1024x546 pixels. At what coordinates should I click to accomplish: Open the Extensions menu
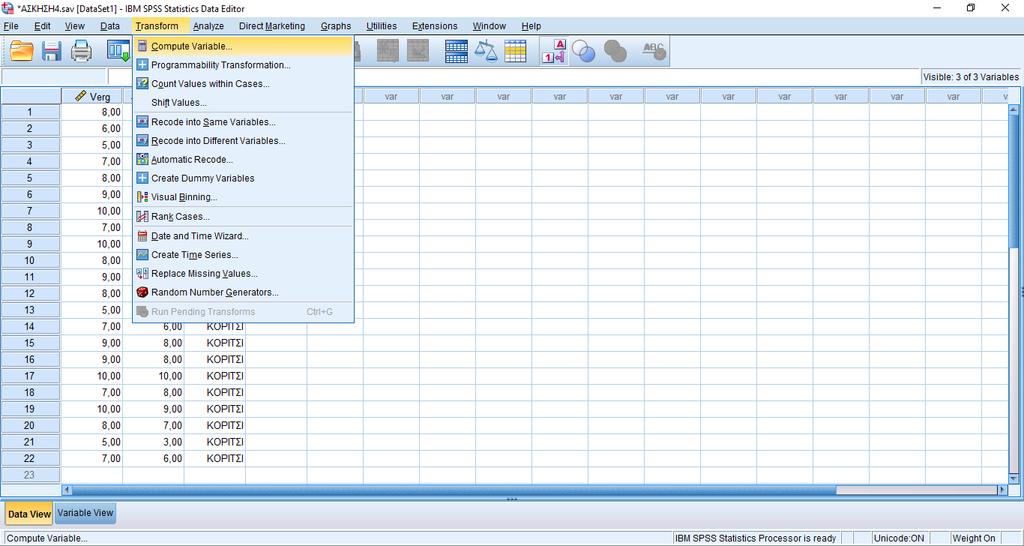click(434, 26)
